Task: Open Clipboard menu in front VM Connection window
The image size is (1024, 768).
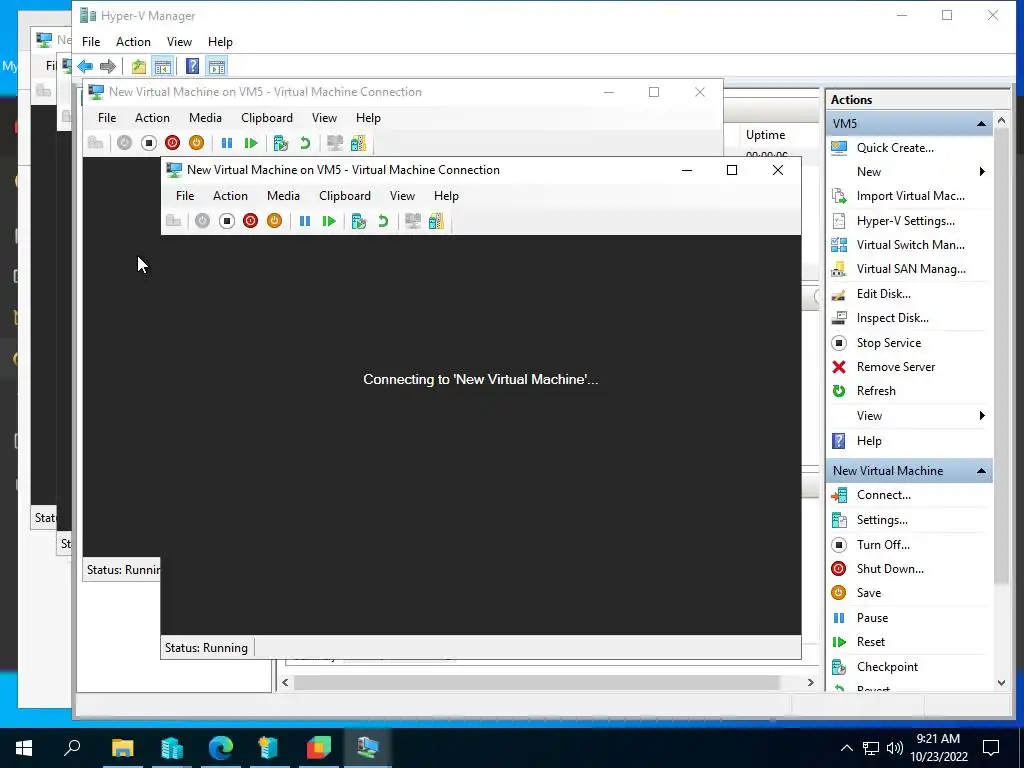Action: click(345, 196)
